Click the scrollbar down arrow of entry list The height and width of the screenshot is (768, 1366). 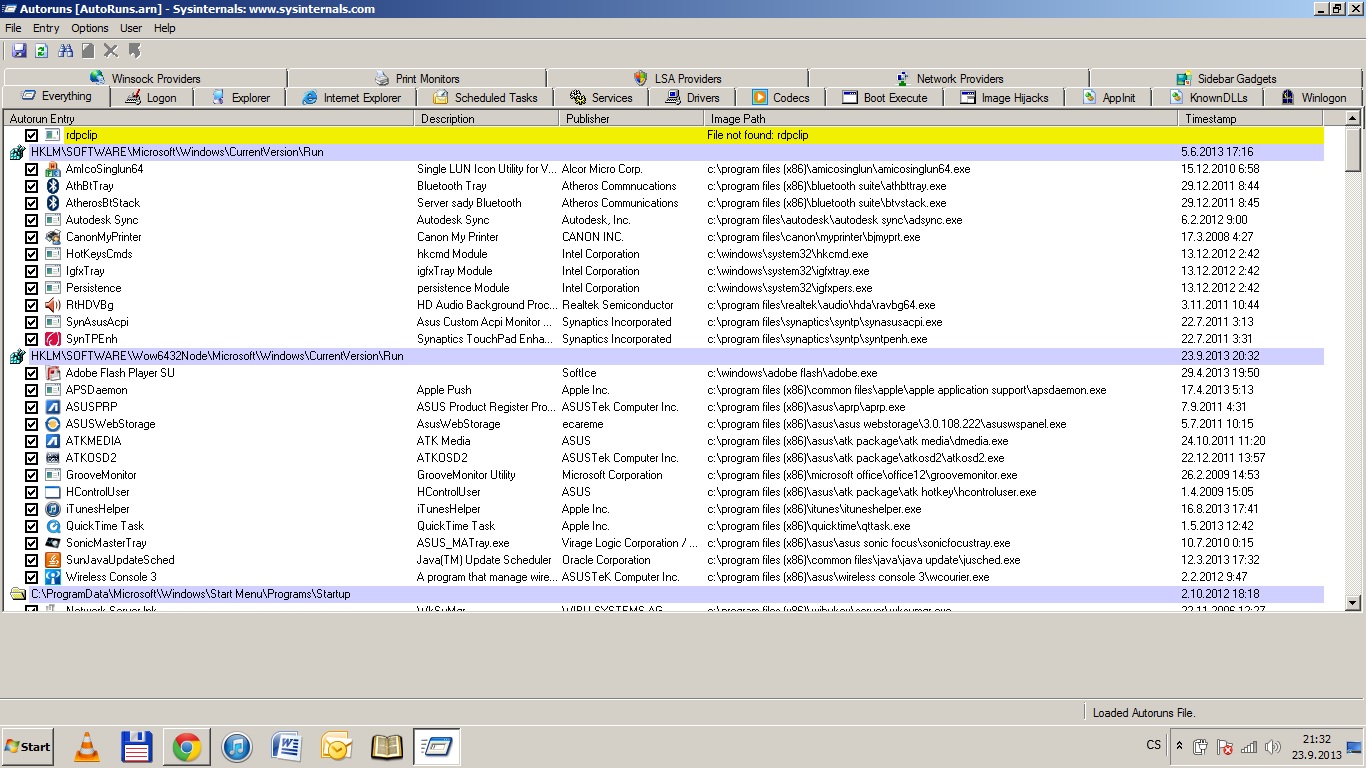click(x=1353, y=602)
